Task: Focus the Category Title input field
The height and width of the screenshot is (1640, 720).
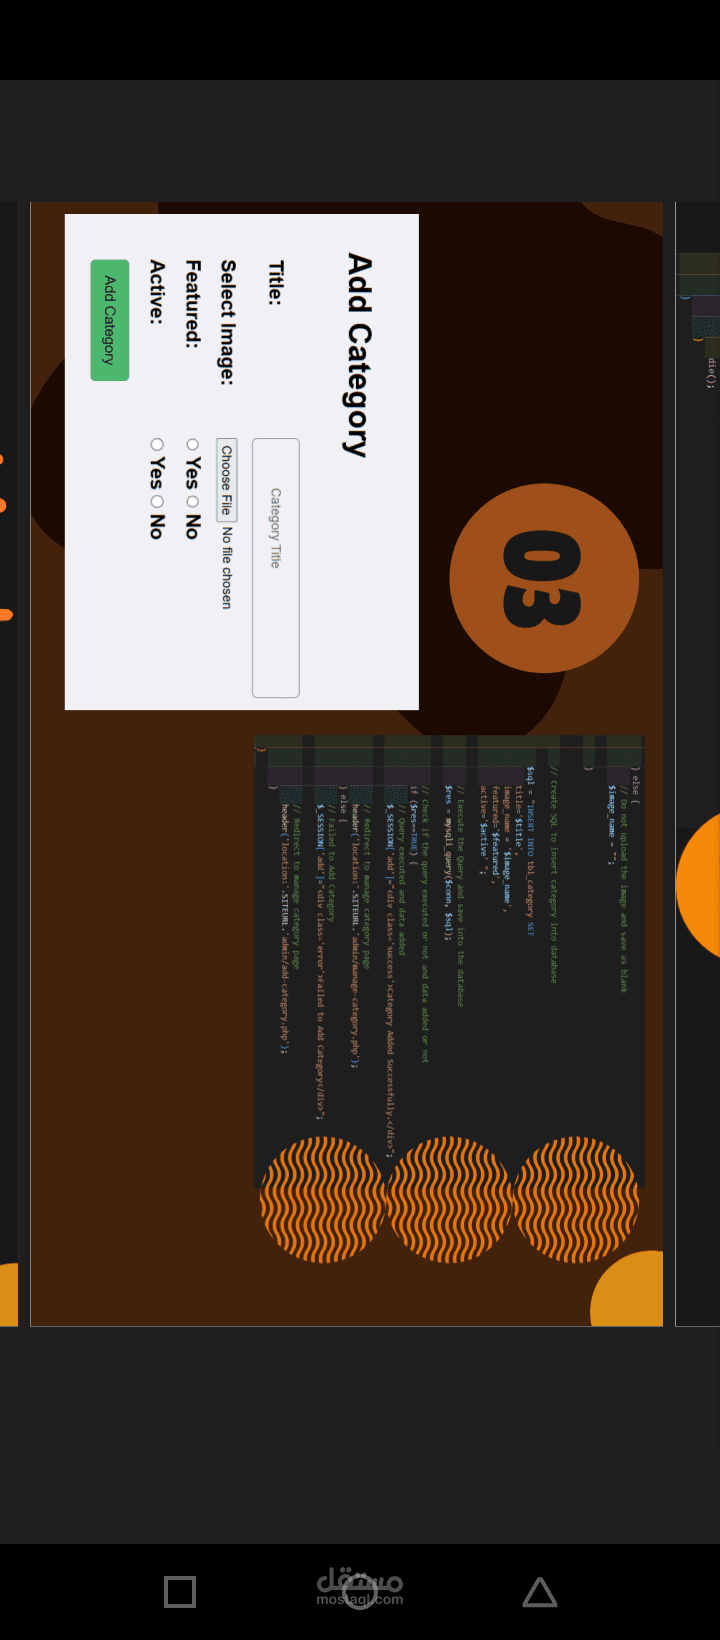Action: (276, 568)
